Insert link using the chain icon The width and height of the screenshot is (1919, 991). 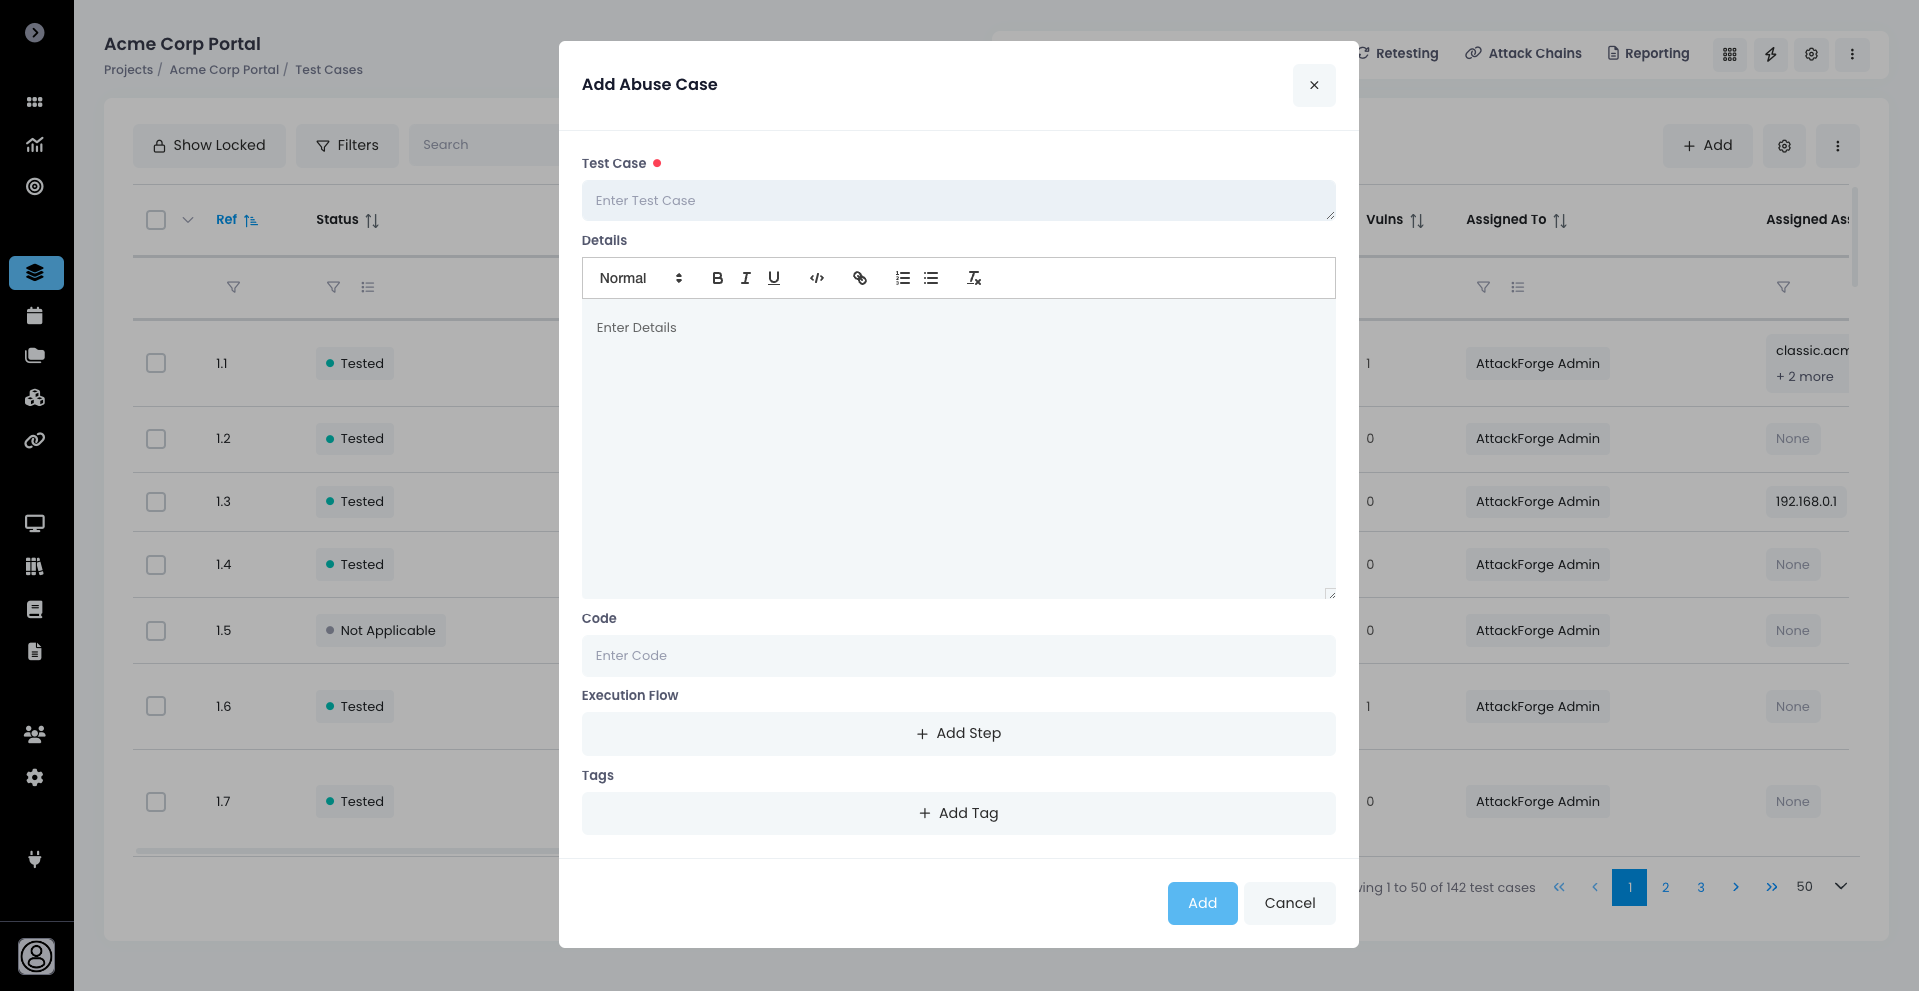pyautogui.click(x=859, y=278)
